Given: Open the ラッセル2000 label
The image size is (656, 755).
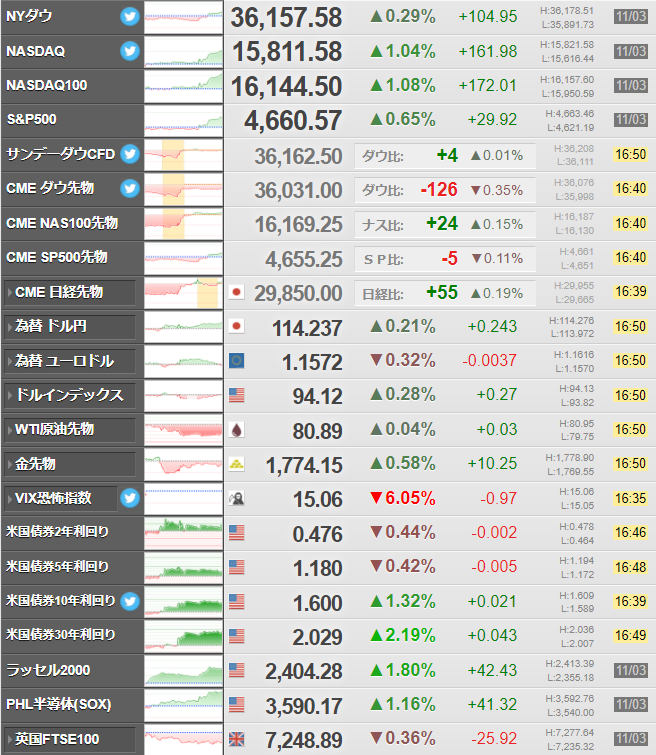Looking at the screenshot, I should [x=48, y=670].
